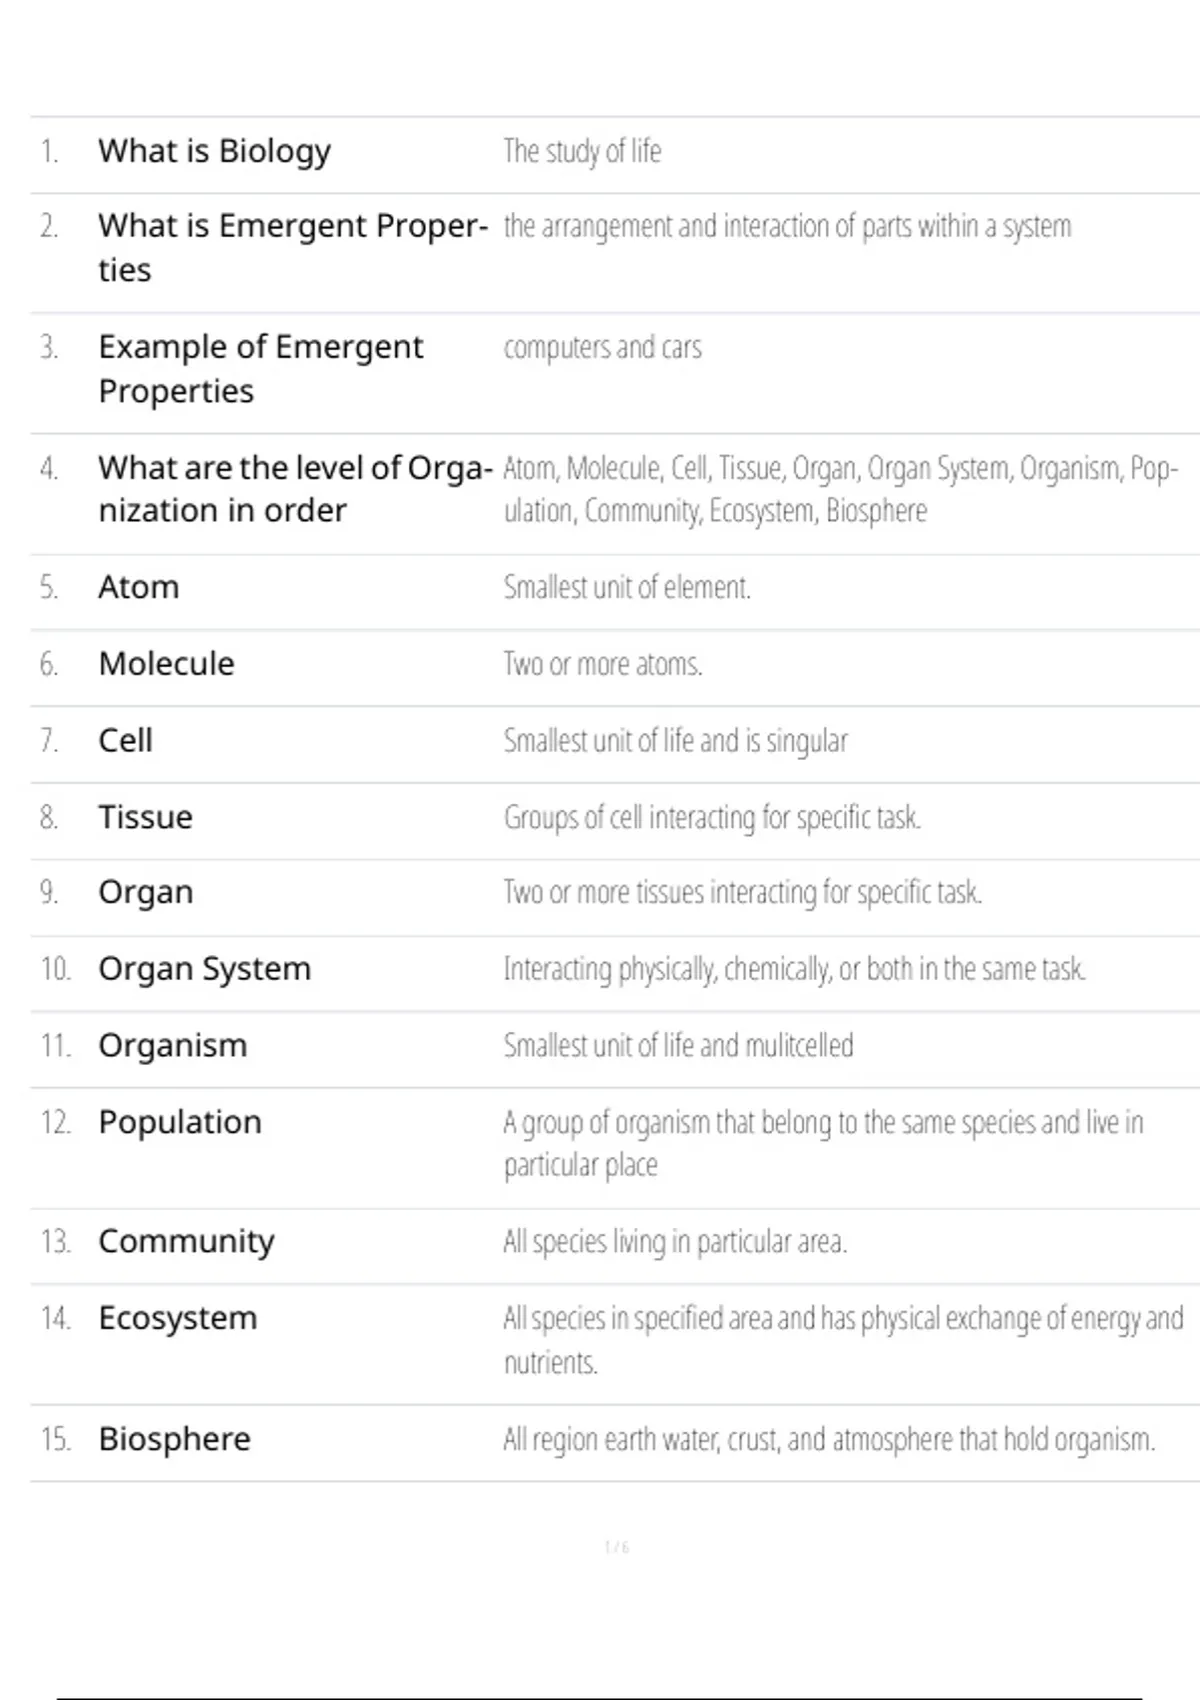Select the definition "The study of life"

[582, 151]
